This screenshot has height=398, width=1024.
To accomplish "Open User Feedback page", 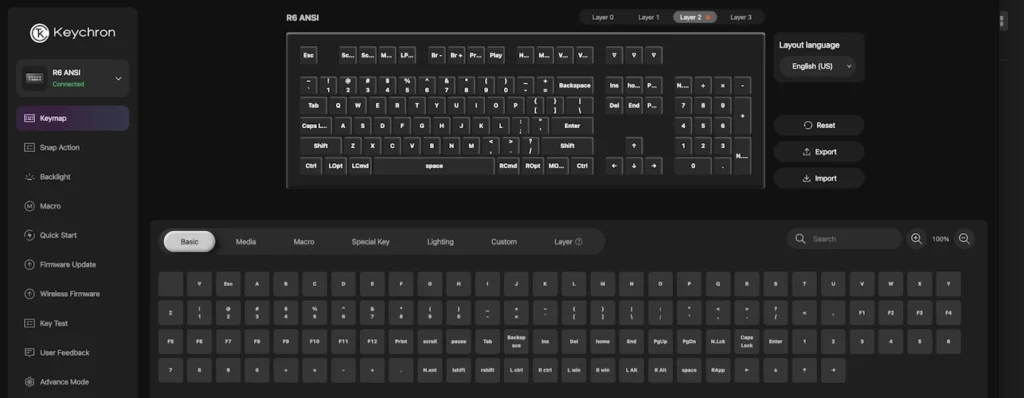I will pos(72,353).
